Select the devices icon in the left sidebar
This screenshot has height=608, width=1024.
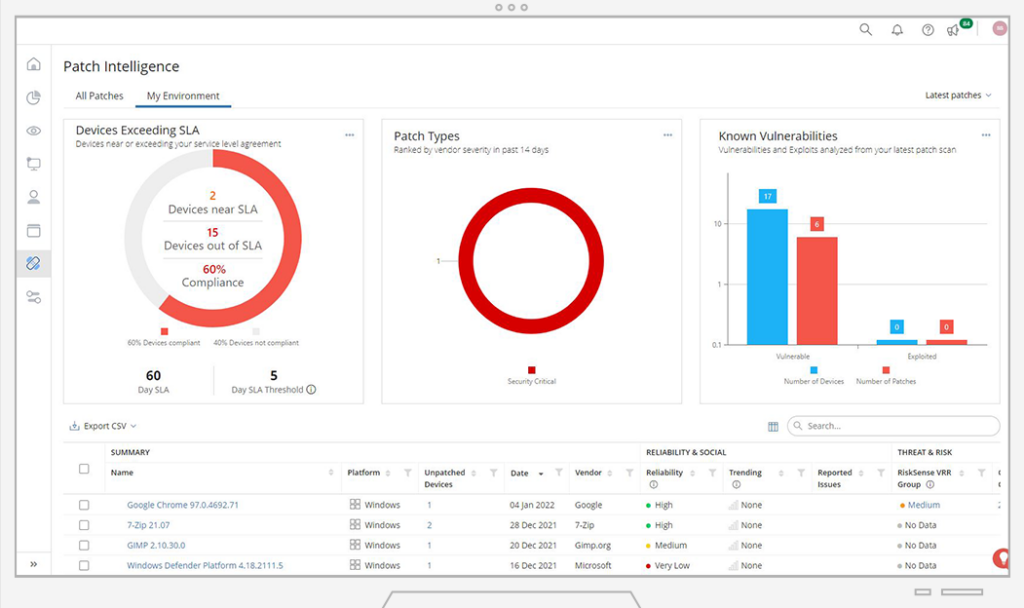click(x=34, y=163)
